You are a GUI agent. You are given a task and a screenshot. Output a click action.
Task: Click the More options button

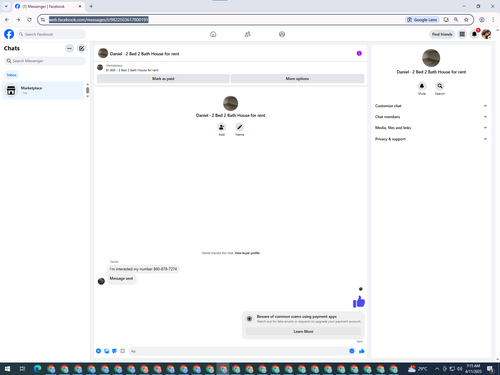(297, 79)
